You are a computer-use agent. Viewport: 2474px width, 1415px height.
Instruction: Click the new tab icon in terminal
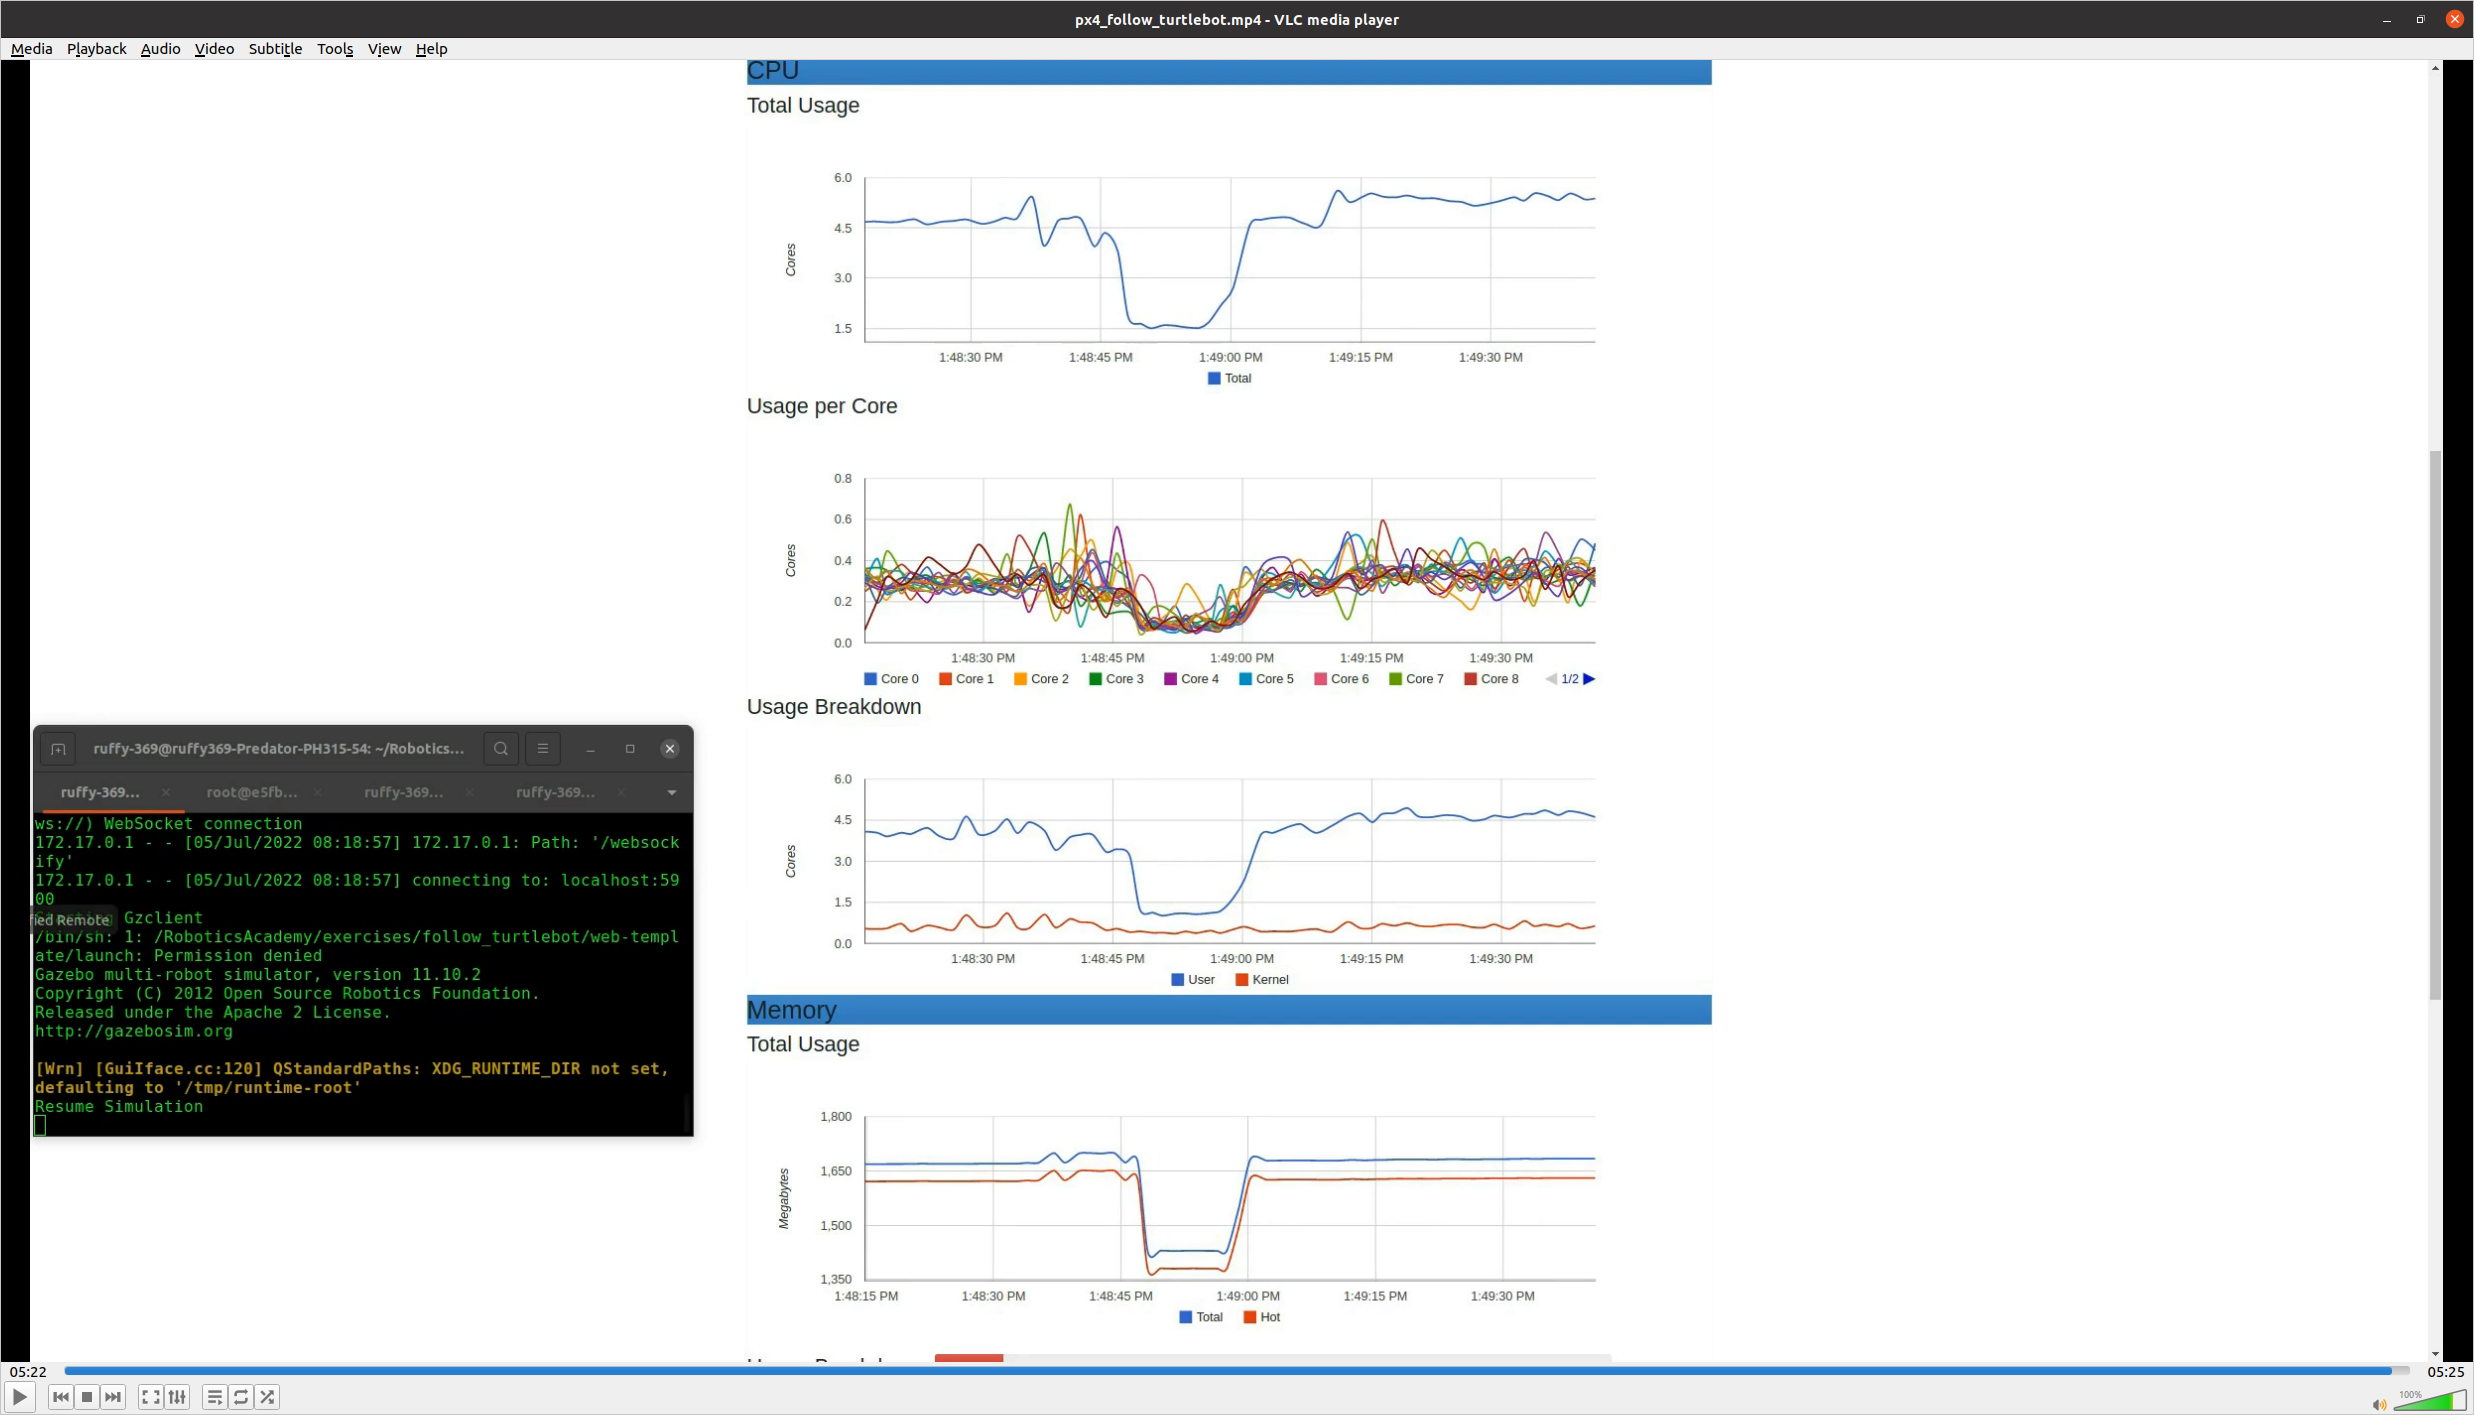(58, 749)
